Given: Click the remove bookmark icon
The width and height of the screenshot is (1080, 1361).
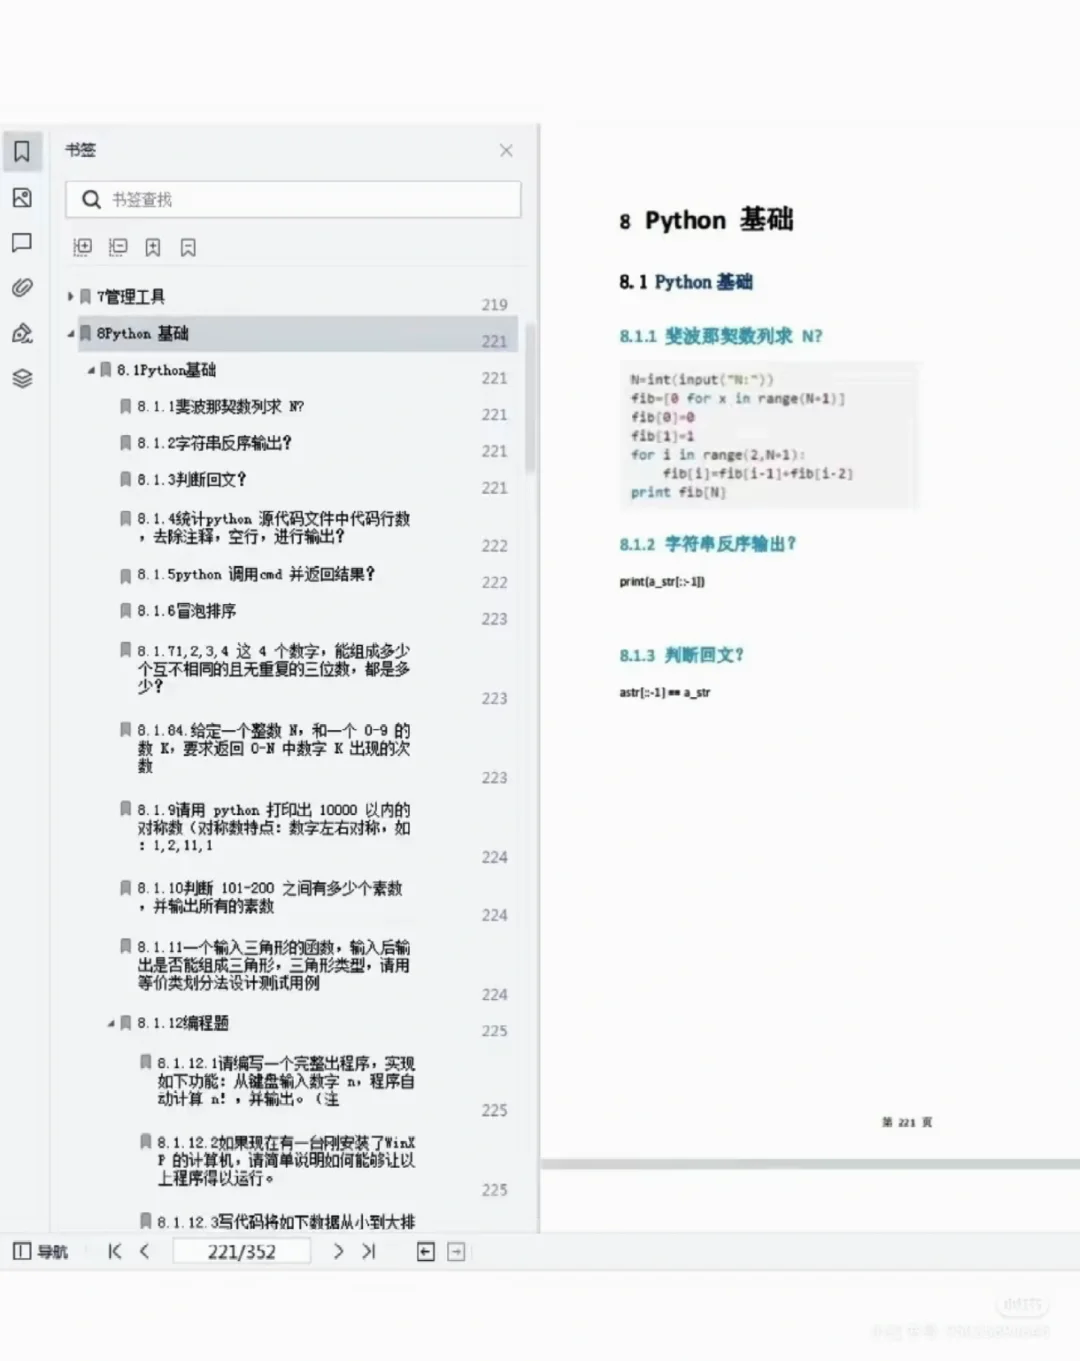Looking at the screenshot, I should [x=188, y=247].
